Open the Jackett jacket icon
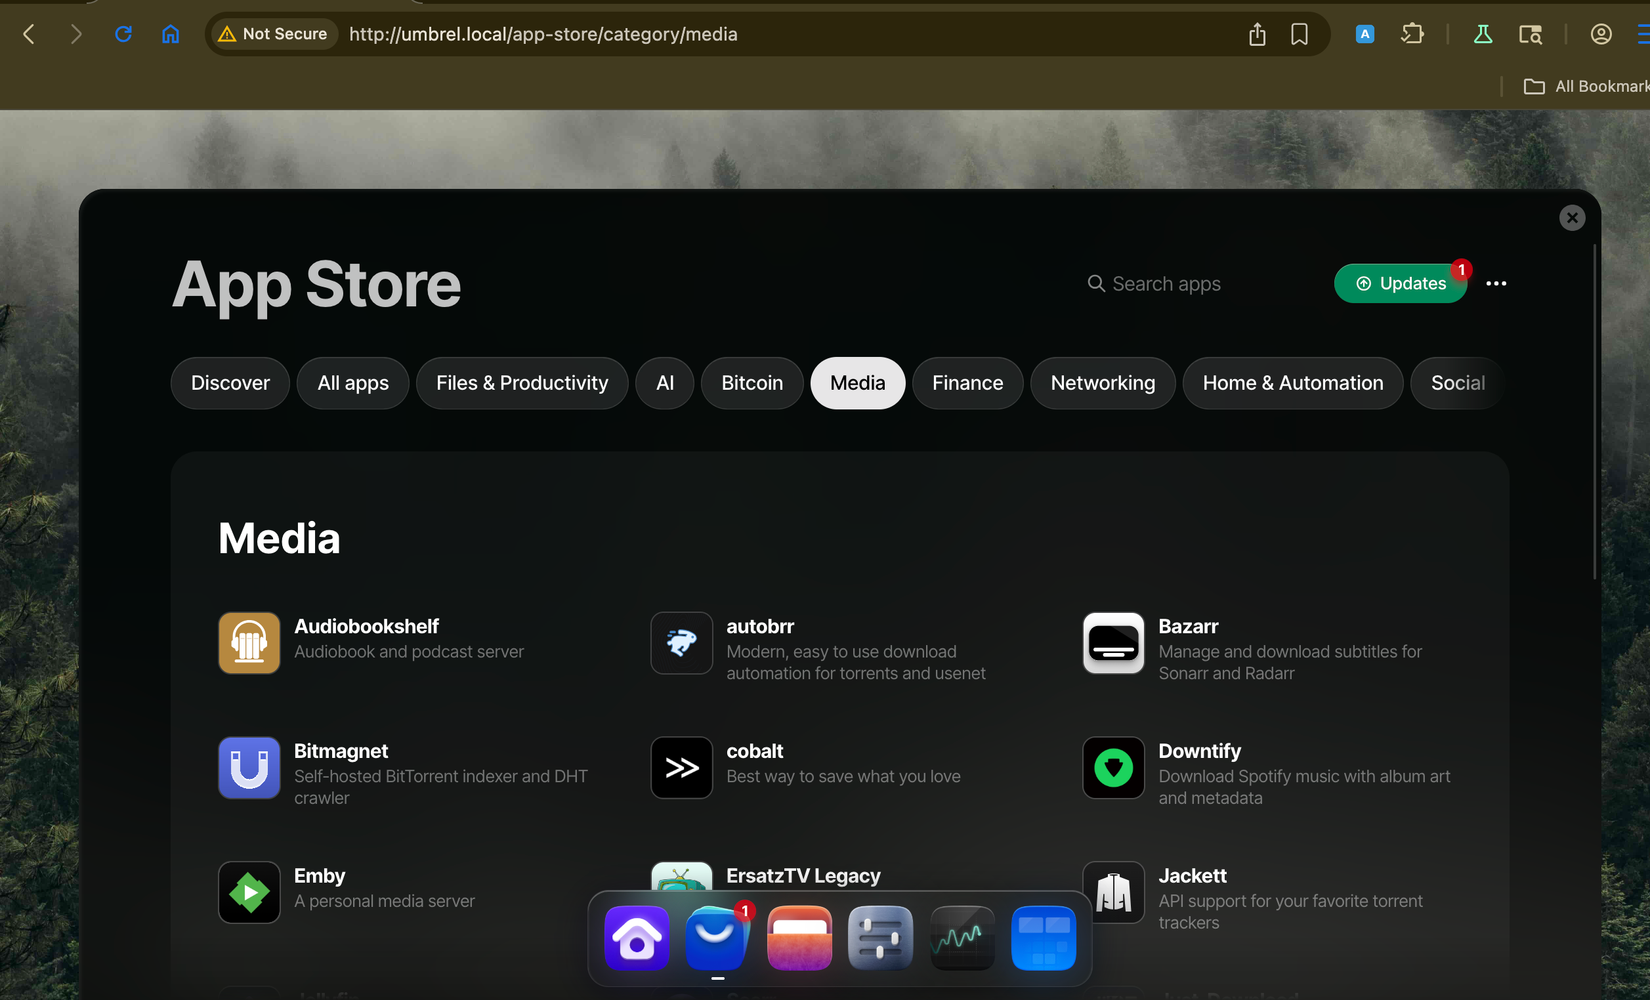The height and width of the screenshot is (1000, 1650). tap(1114, 892)
